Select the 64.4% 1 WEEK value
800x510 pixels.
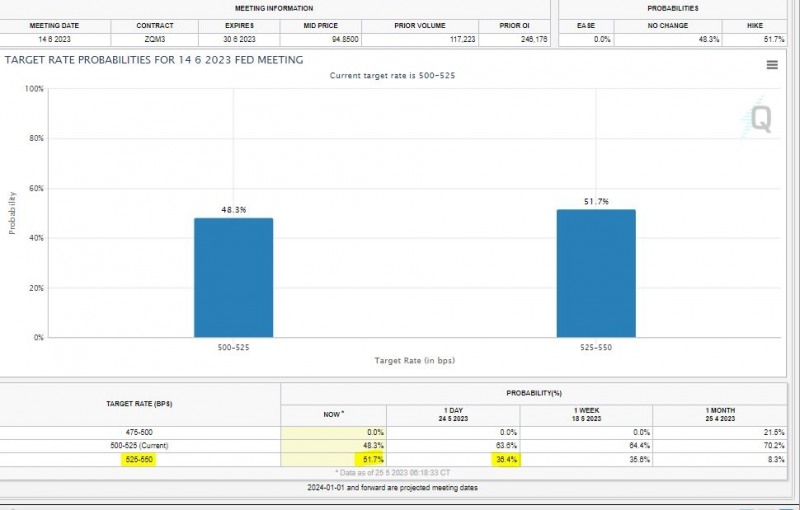click(x=640, y=446)
